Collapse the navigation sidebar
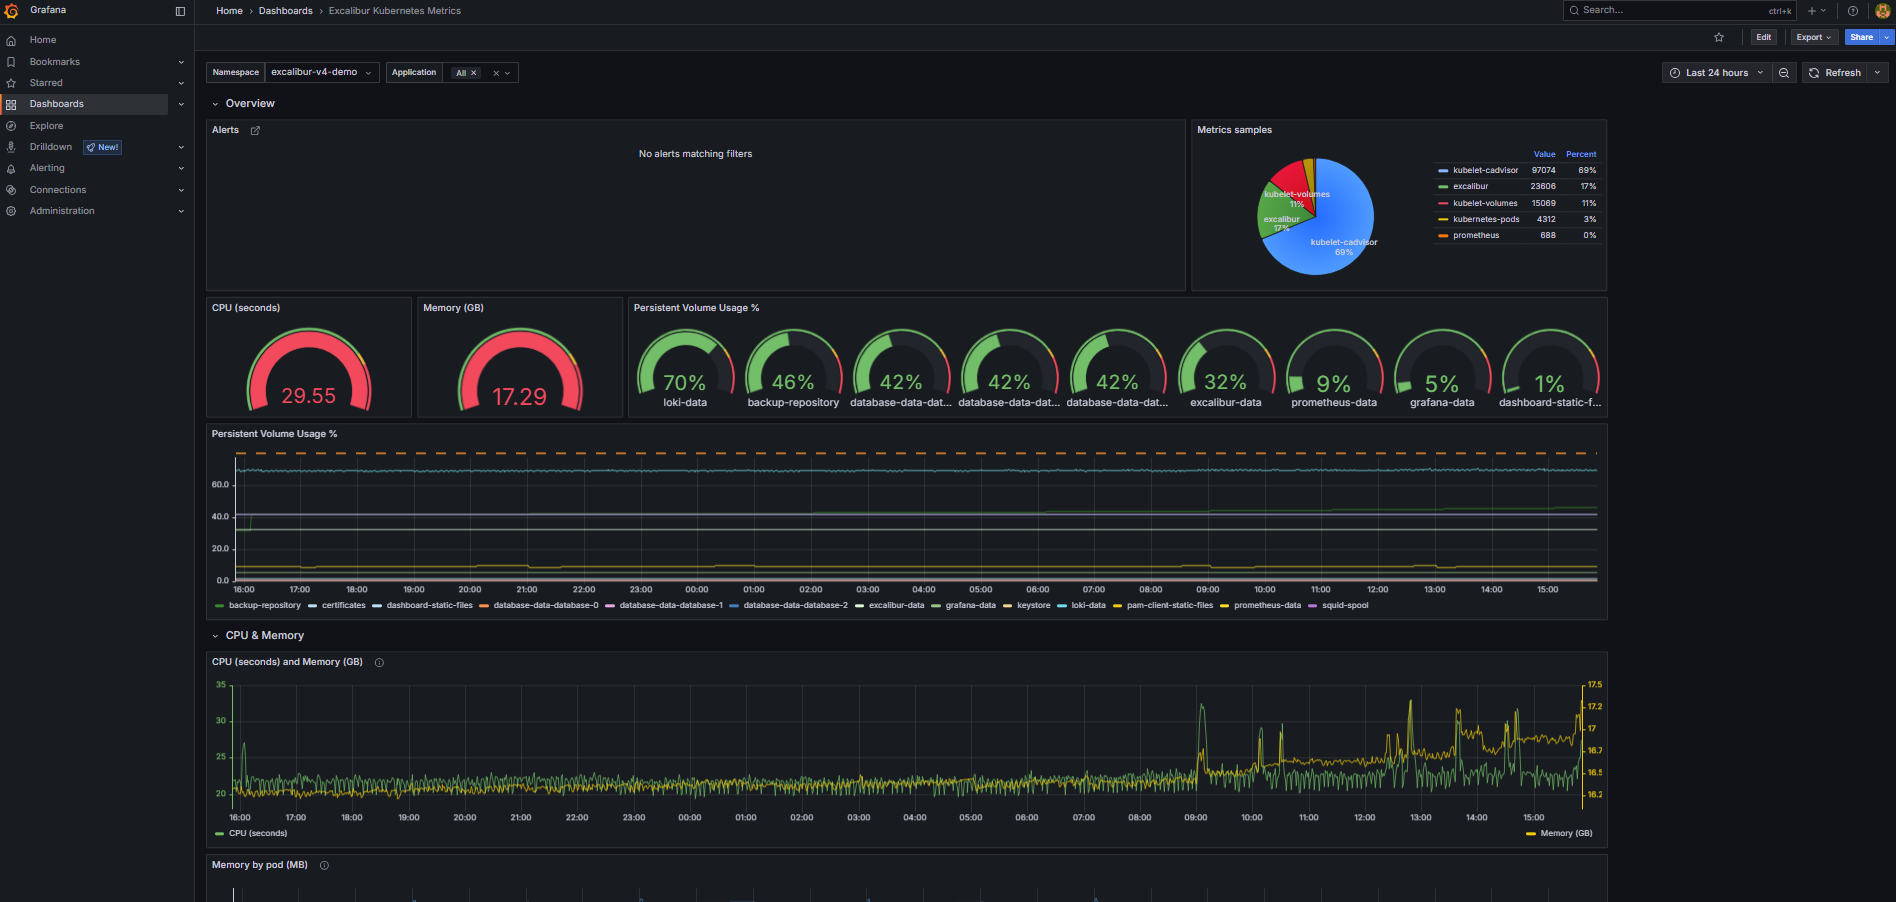This screenshot has height=902, width=1896. point(180,11)
